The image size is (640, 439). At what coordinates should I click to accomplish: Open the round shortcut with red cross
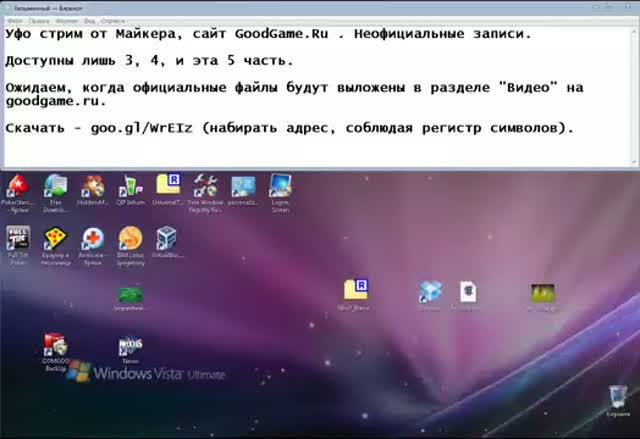(93, 246)
